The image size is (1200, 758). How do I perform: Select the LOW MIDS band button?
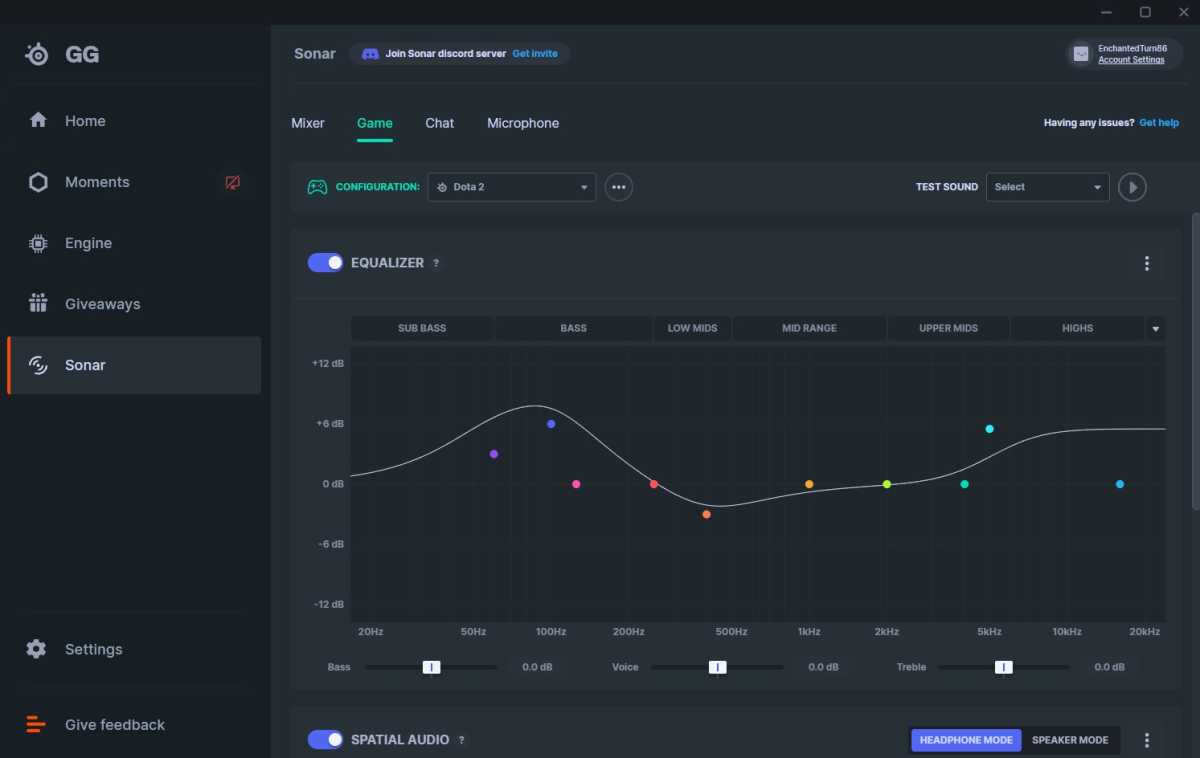(693, 328)
